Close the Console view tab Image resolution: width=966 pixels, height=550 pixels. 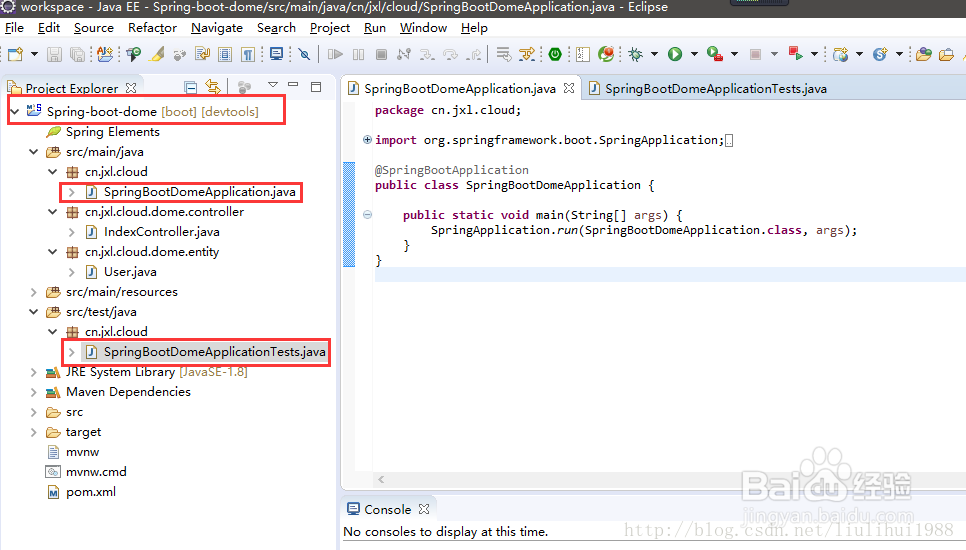pos(424,509)
